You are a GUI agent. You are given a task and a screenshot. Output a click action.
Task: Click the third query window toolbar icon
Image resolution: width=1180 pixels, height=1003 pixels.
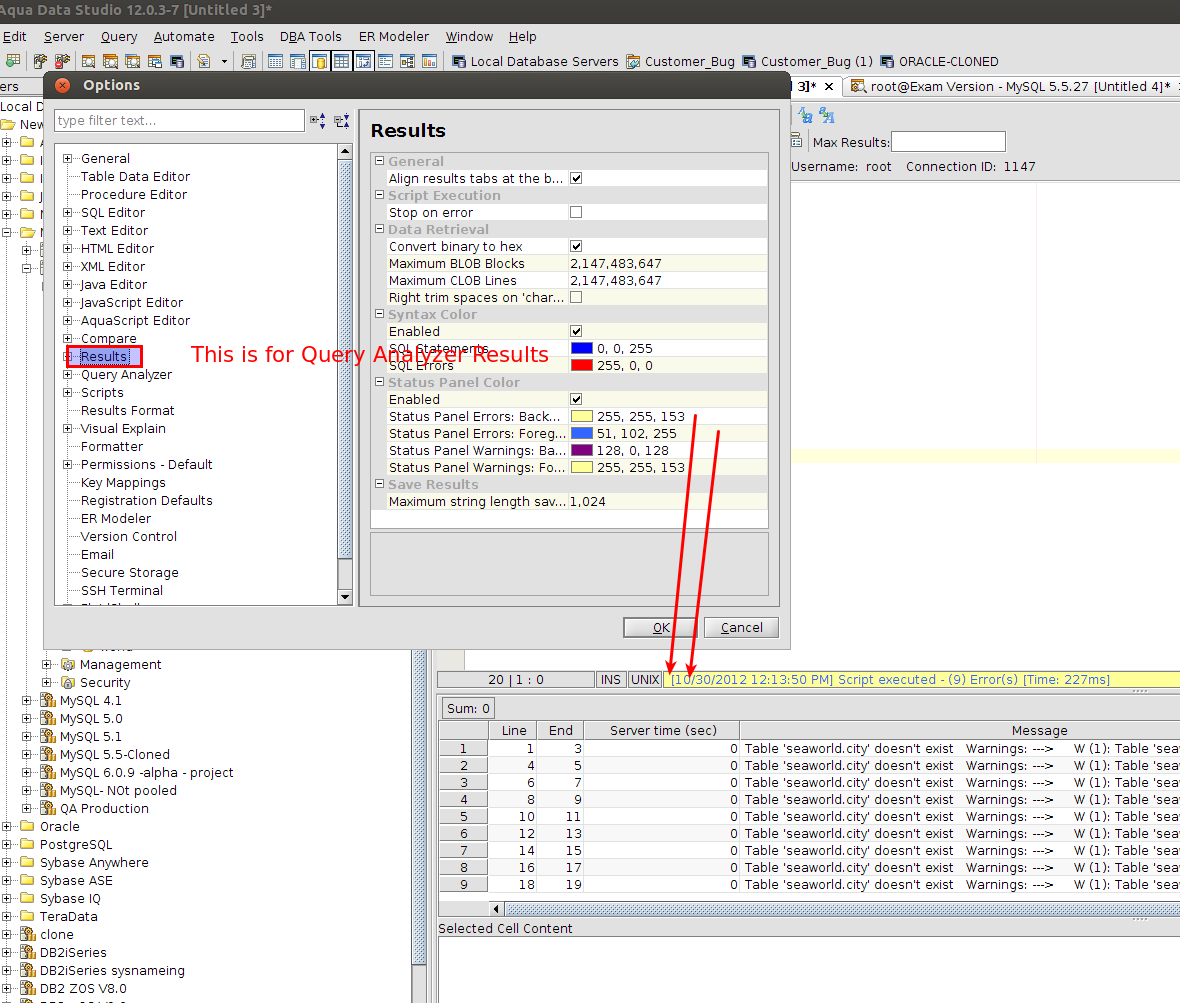point(132,61)
